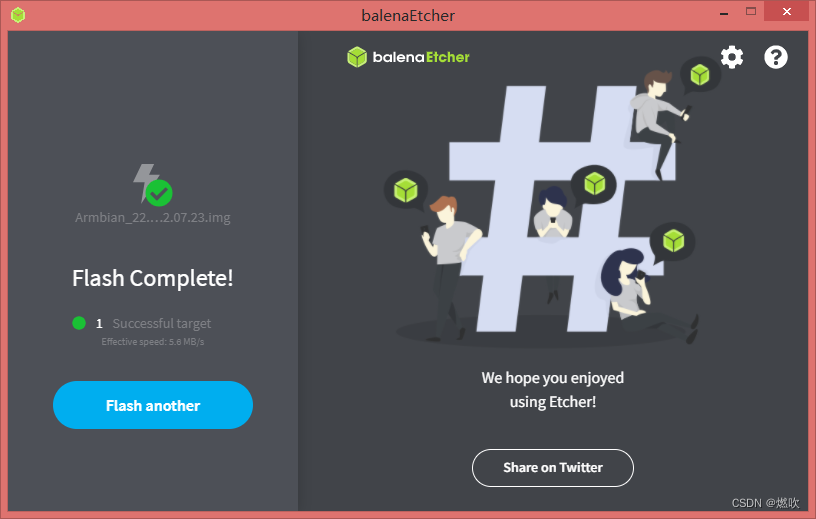Click the Flash Complete! heading
Image resolution: width=816 pixels, height=519 pixels.
pos(152,278)
